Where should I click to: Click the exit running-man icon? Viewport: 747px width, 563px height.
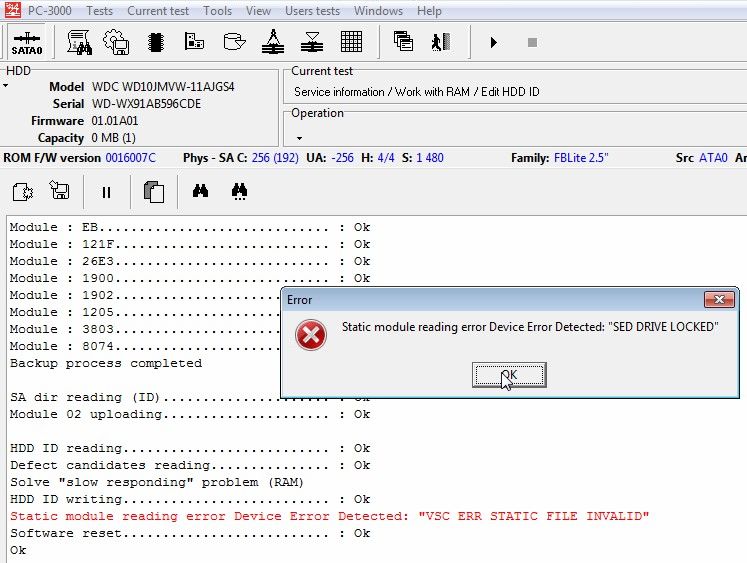(x=441, y=42)
